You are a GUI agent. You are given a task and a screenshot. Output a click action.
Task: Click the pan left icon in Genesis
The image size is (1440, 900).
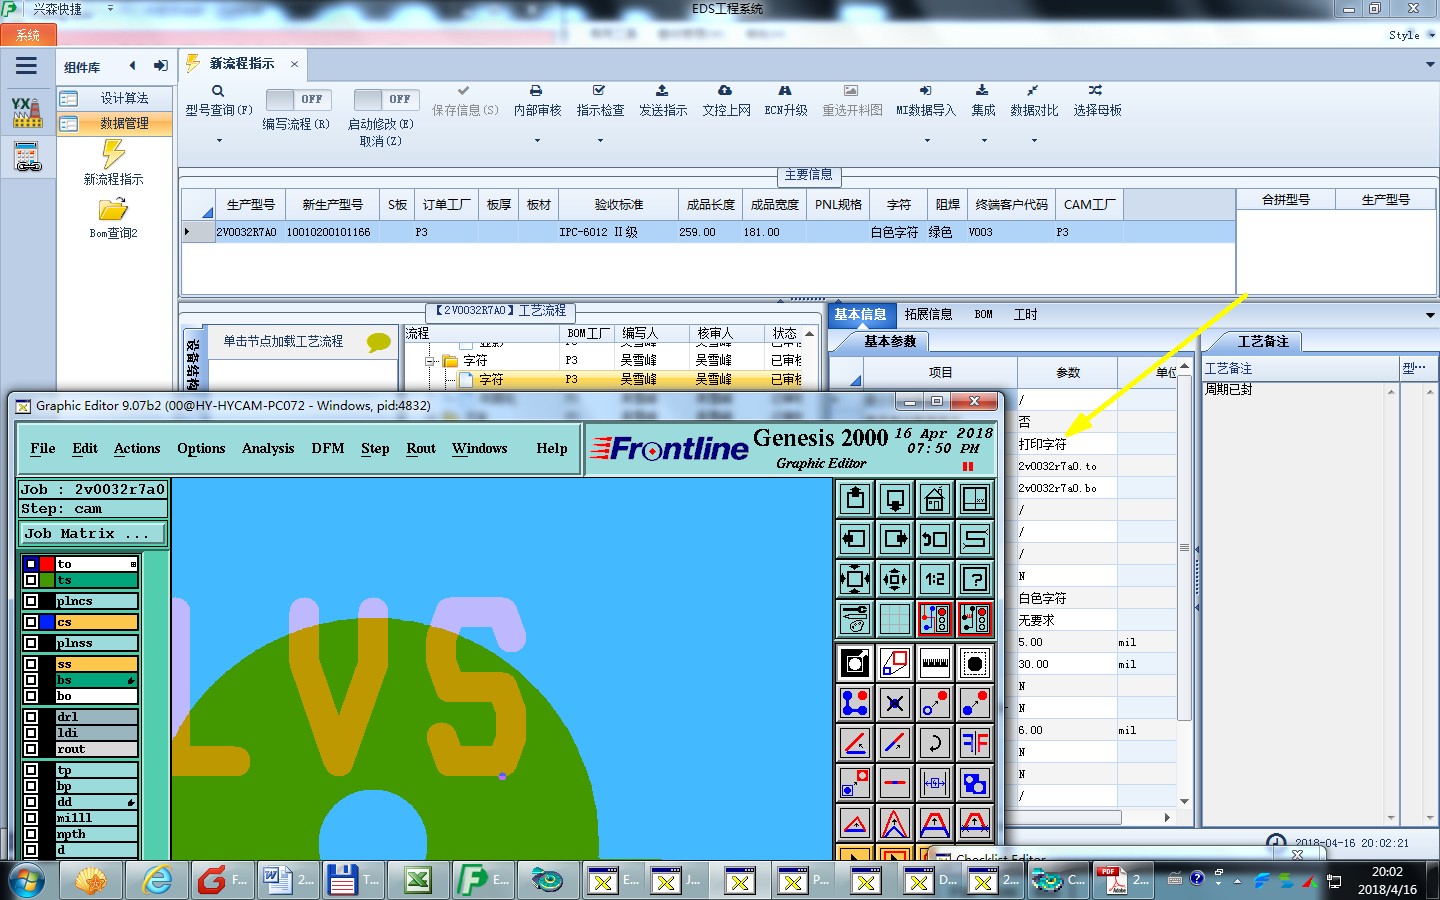pyautogui.click(x=855, y=539)
